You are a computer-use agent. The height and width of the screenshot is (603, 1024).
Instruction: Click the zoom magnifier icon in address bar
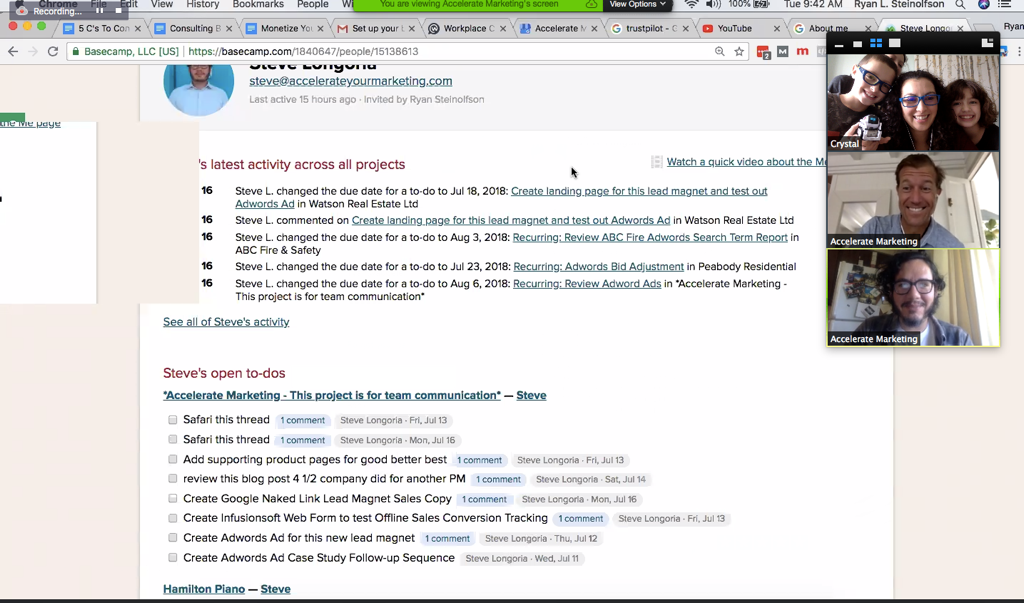(720, 51)
